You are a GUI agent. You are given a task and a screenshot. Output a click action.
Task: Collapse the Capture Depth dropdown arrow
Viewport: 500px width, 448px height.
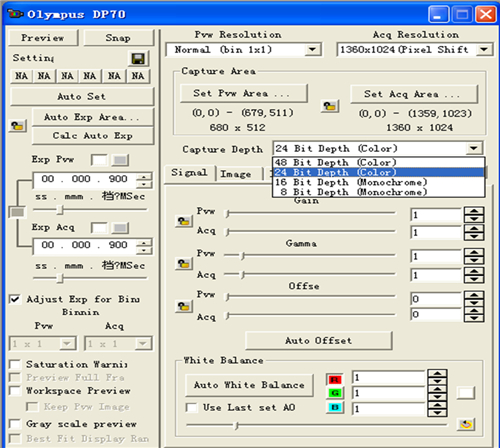pos(474,148)
